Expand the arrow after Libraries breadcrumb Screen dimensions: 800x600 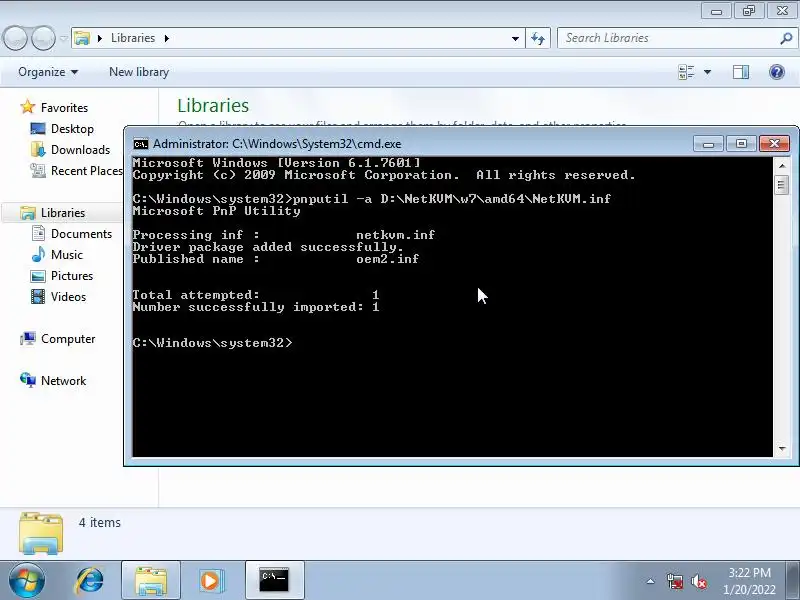pos(166,38)
